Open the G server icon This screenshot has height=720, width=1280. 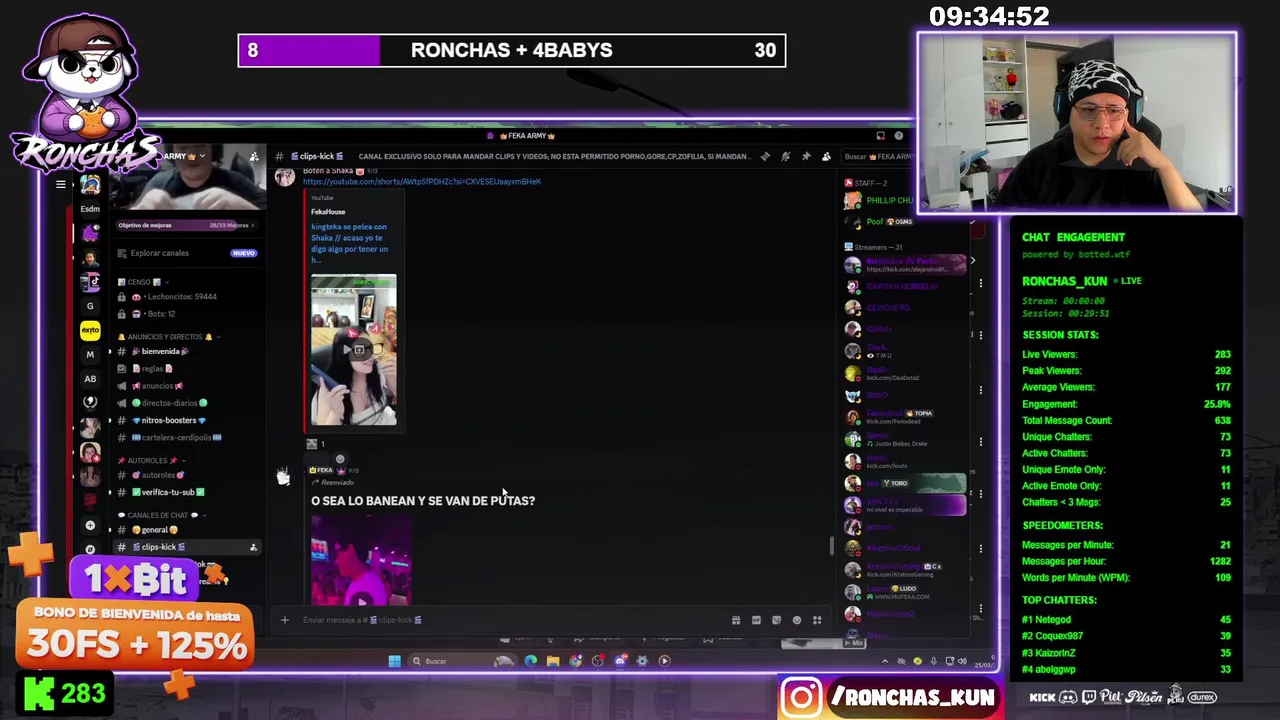point(90,306)
